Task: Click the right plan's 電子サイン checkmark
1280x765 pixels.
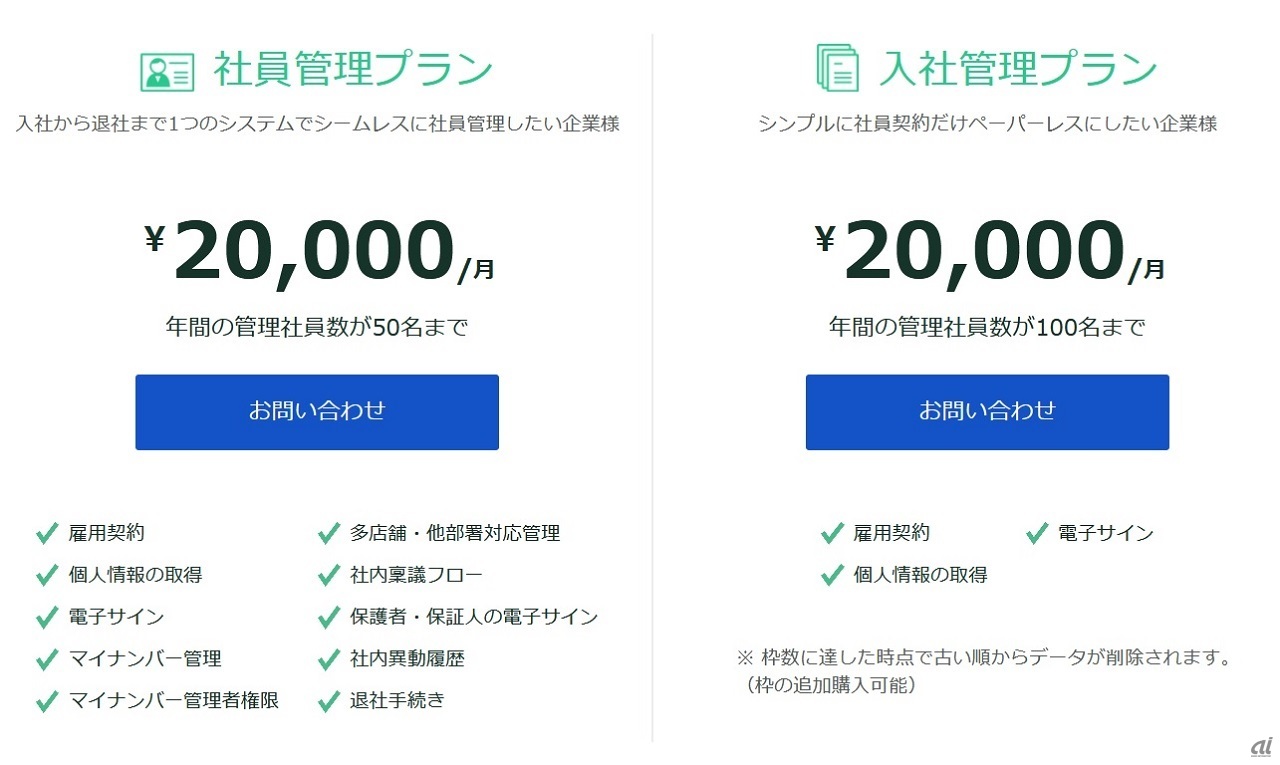Action: pos(1037,533)
